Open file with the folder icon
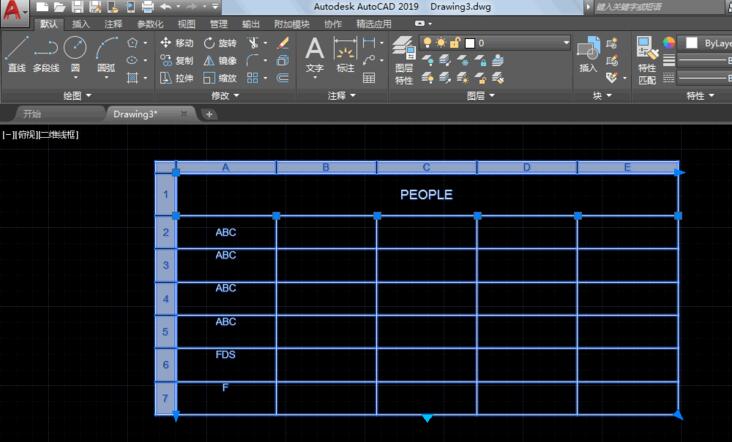 pos(59,7)
